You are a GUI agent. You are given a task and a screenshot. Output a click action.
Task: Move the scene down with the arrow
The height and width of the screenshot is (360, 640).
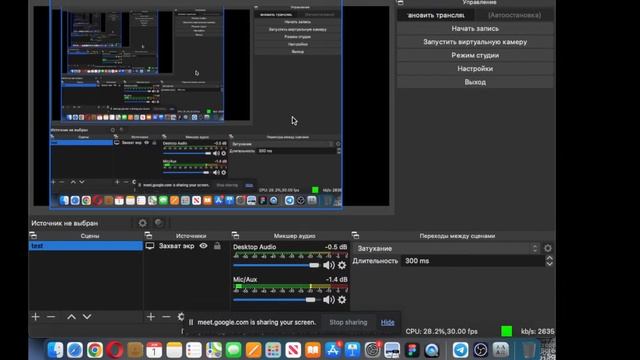pyautogui.click(x=87, y=317)
